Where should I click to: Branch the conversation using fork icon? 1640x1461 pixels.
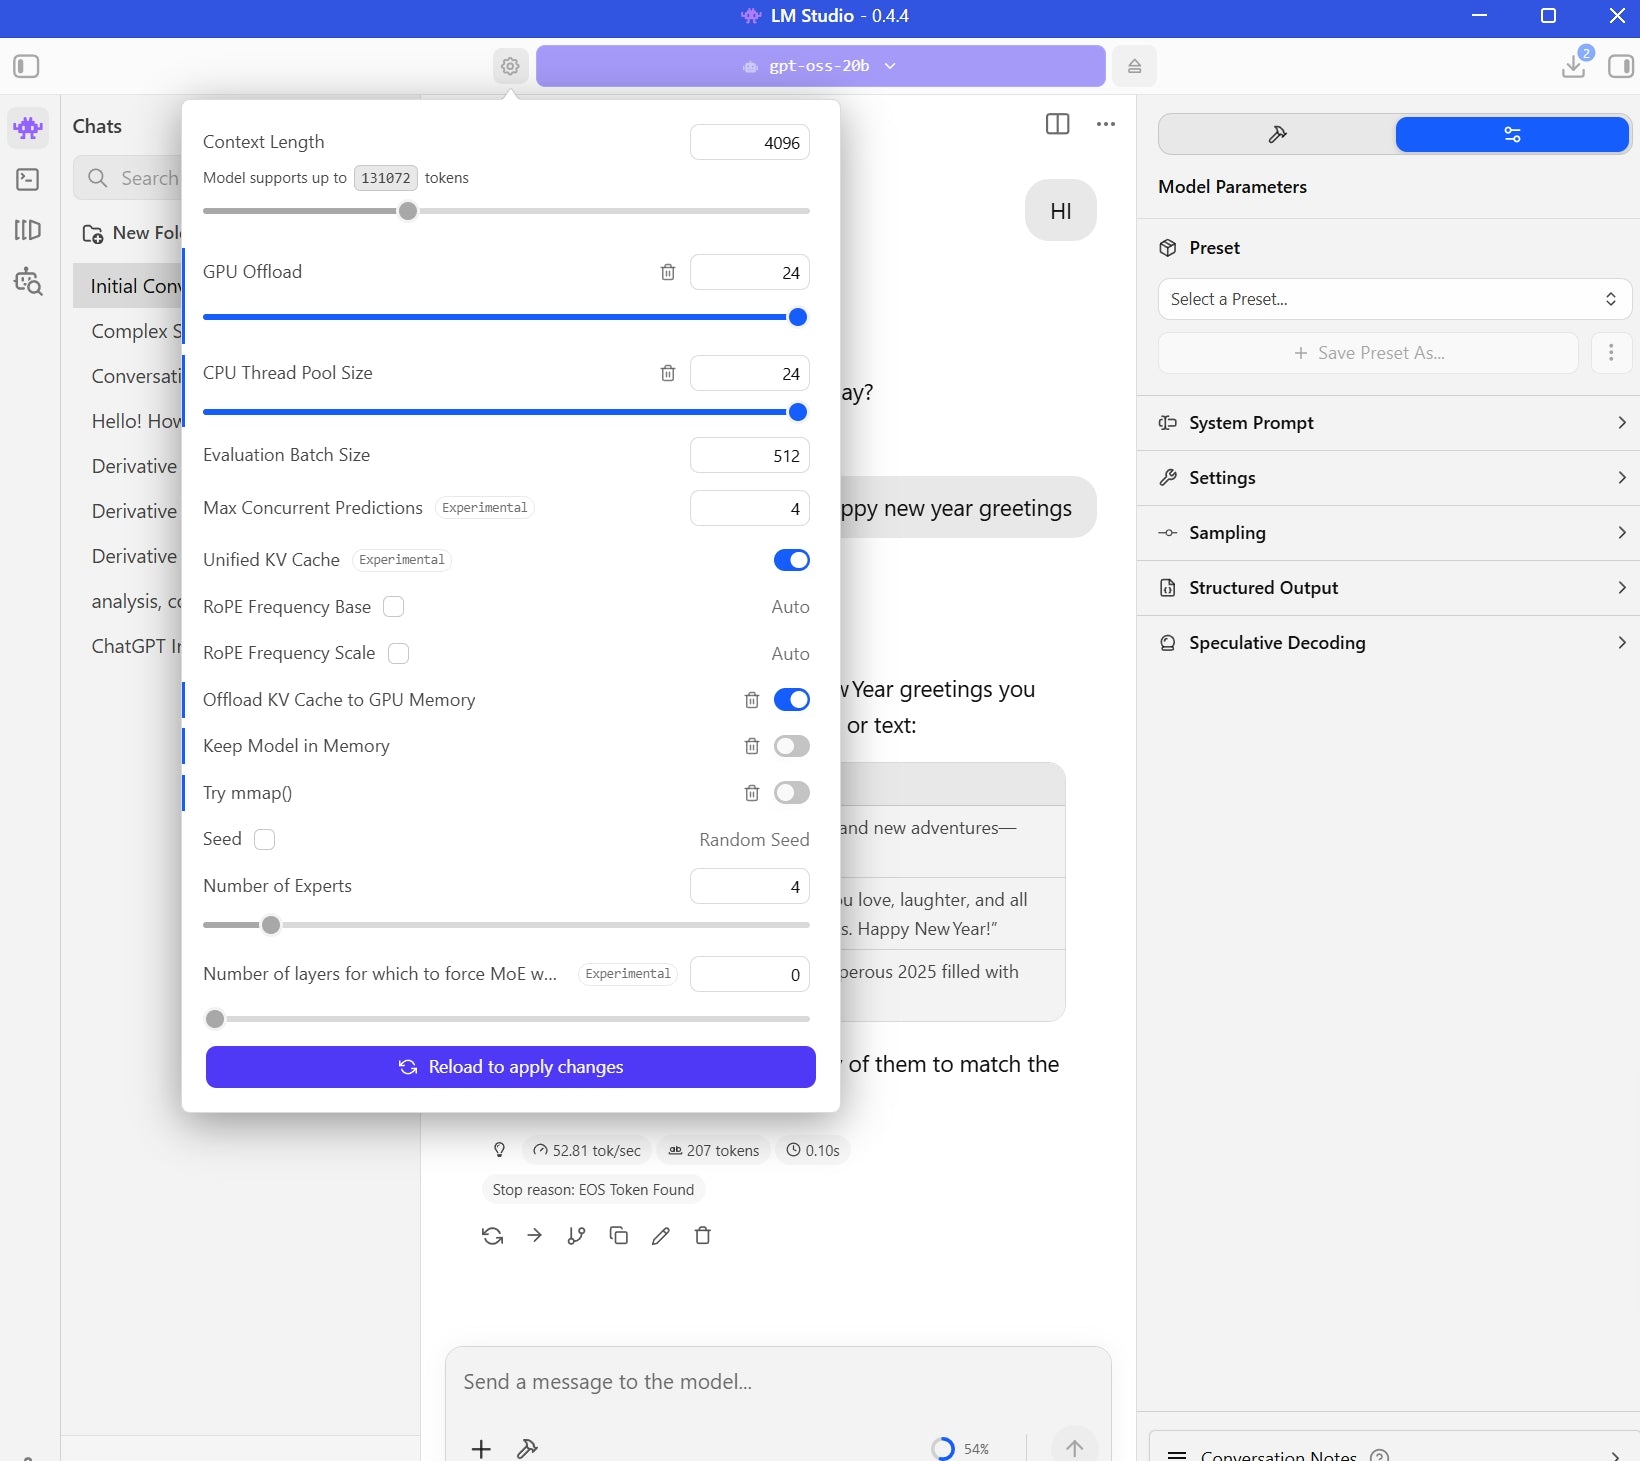576,1236
